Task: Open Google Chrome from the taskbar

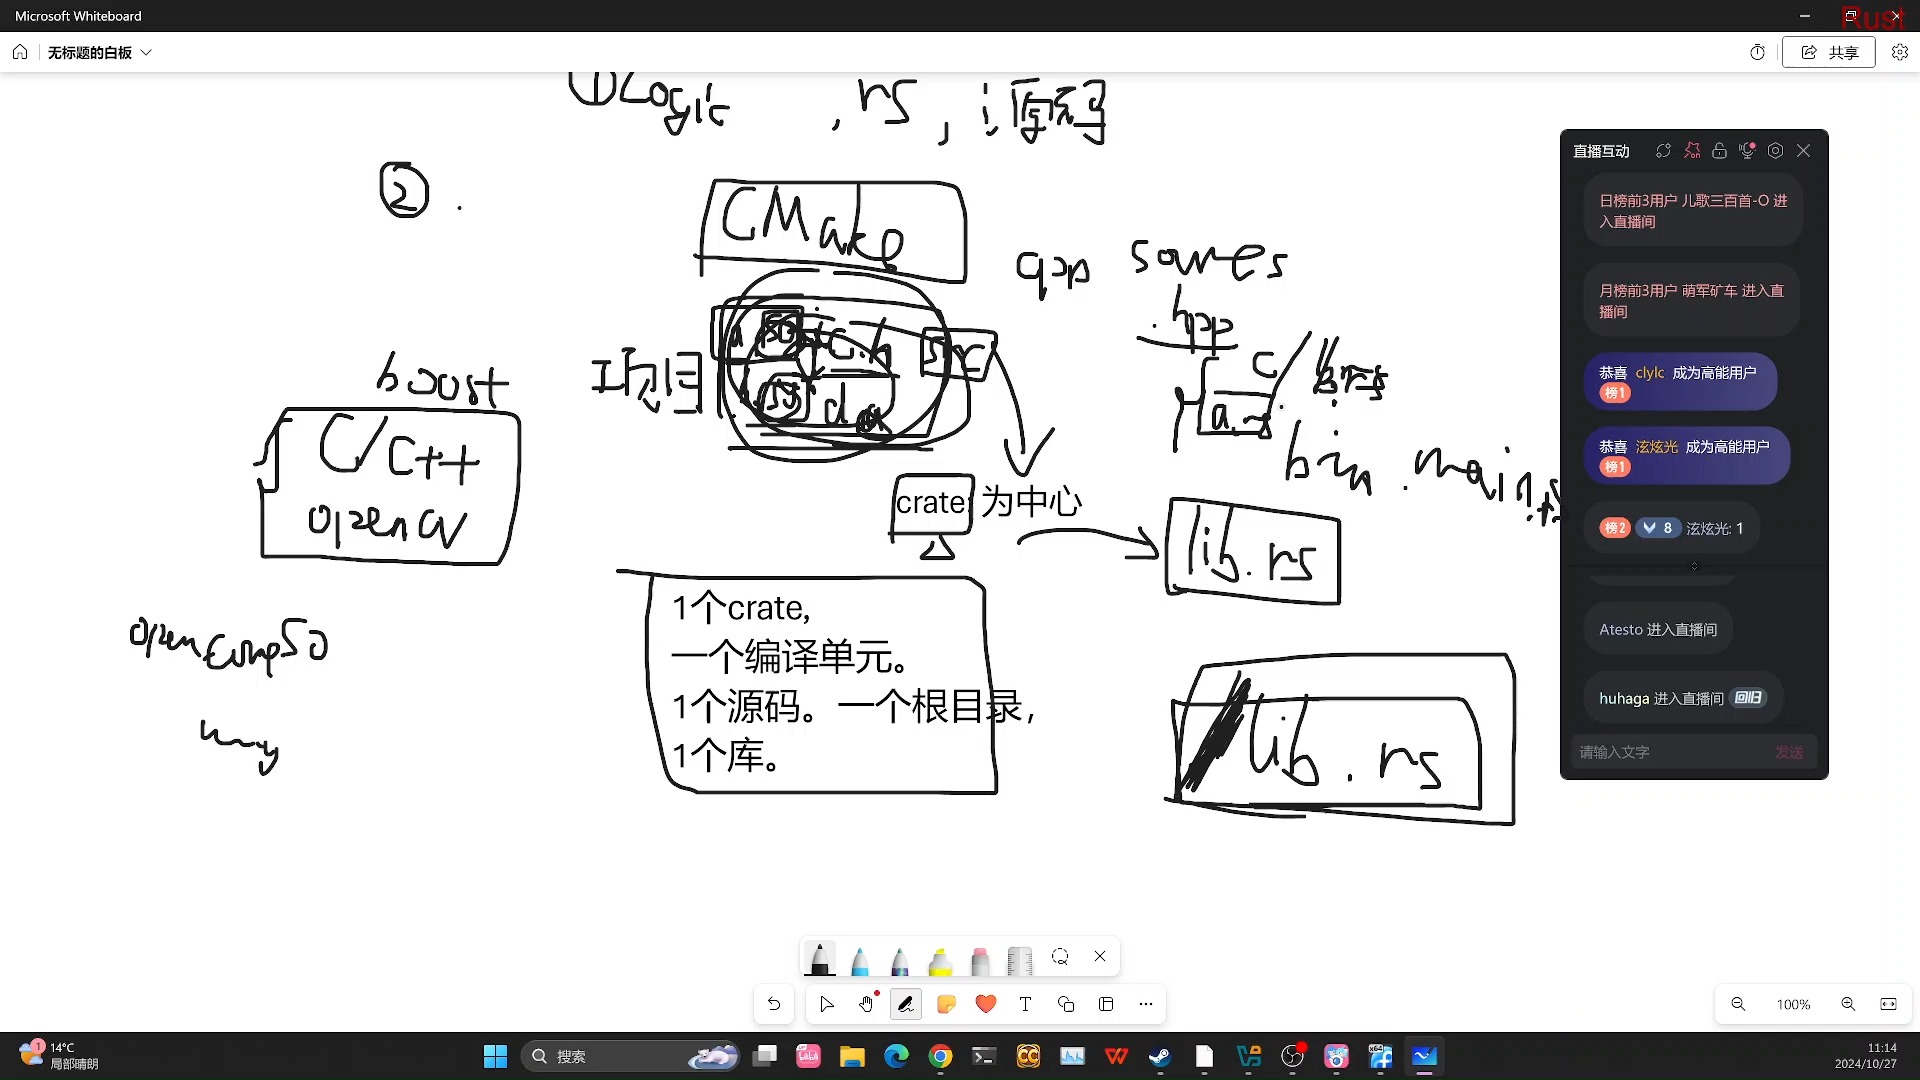Action: pyautogui.click(x=940, y=1056)
